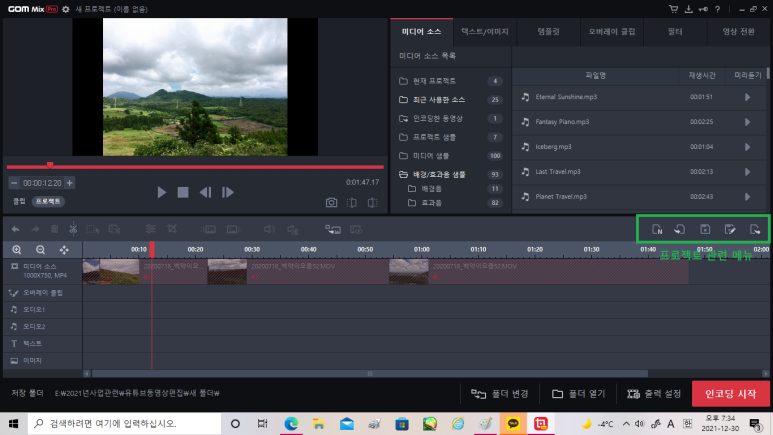
Task: Zoom in the timeline
Action: (x=17, y=250)
